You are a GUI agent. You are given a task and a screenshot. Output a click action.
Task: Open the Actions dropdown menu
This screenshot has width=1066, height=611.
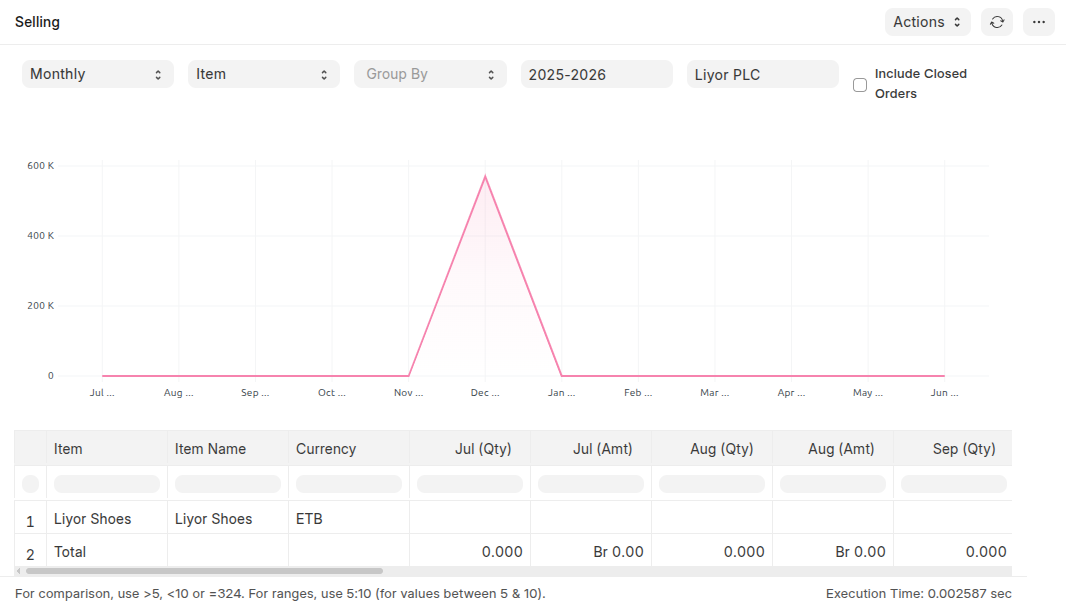927,22
